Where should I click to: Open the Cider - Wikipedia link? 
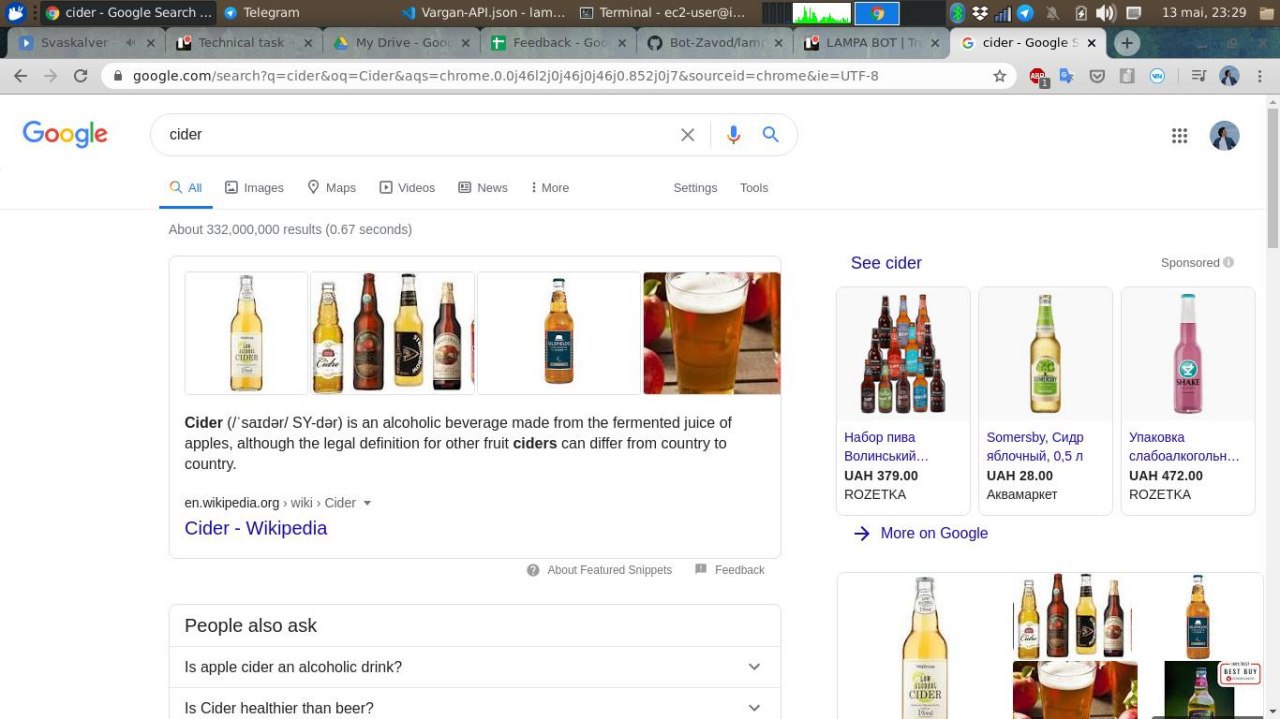click(x=256, y=528)
